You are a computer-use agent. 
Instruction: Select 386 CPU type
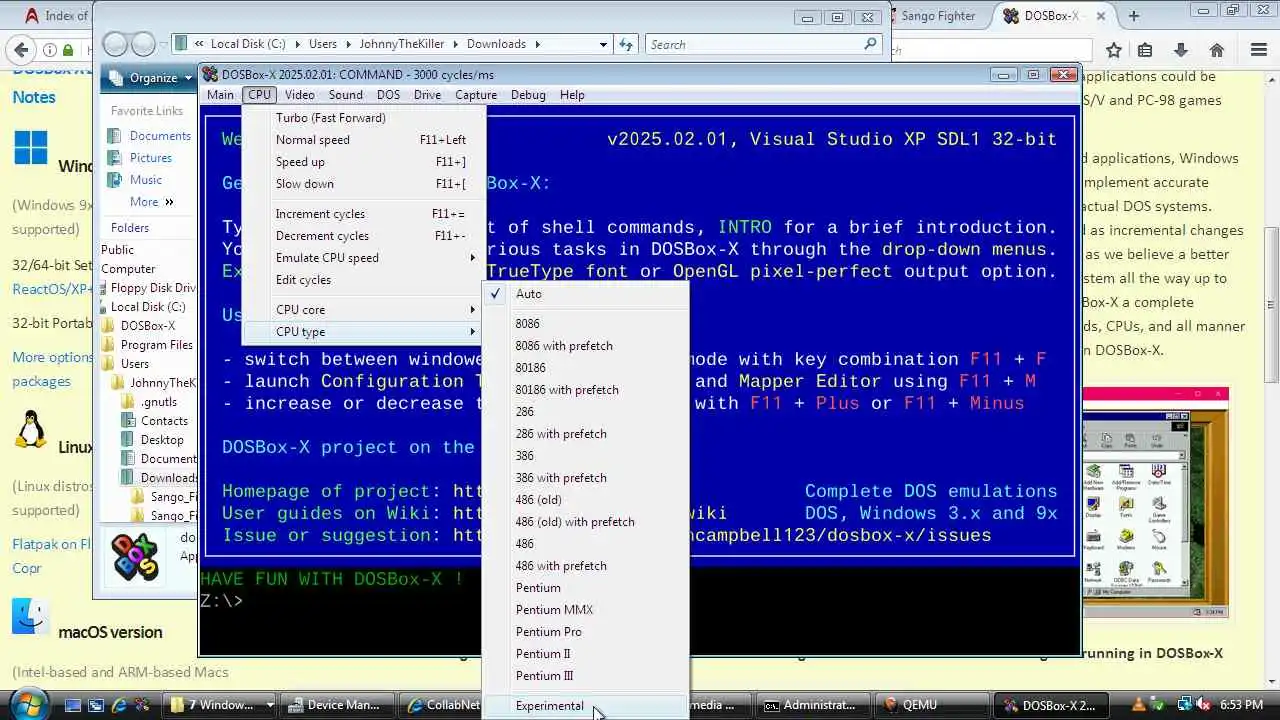click(x=586, y=456)
